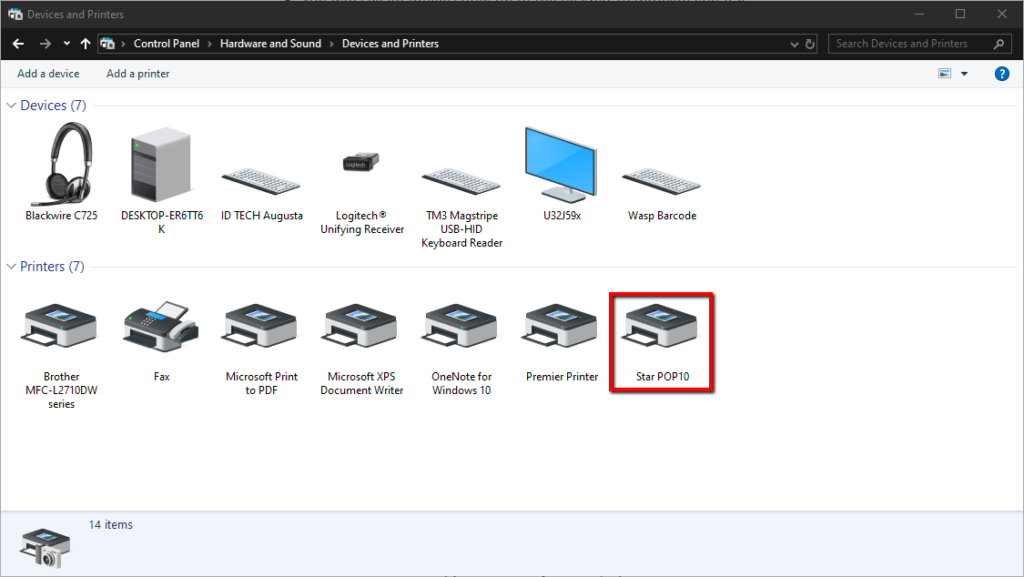Maximize the Devices and Printers window
This screenshot has width=1024, height=577.
960,14
